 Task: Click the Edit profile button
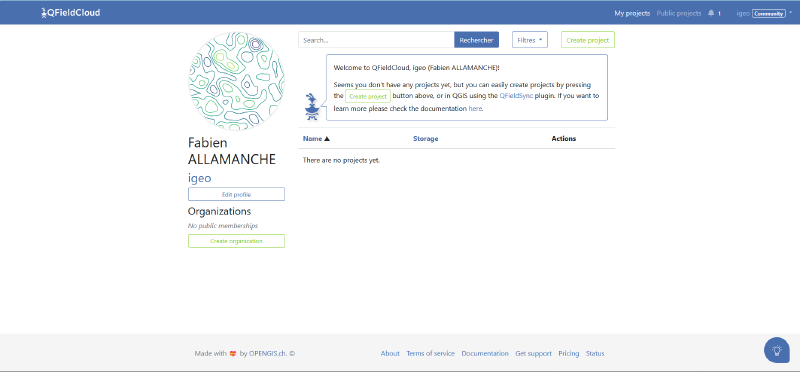coord(236,194)
